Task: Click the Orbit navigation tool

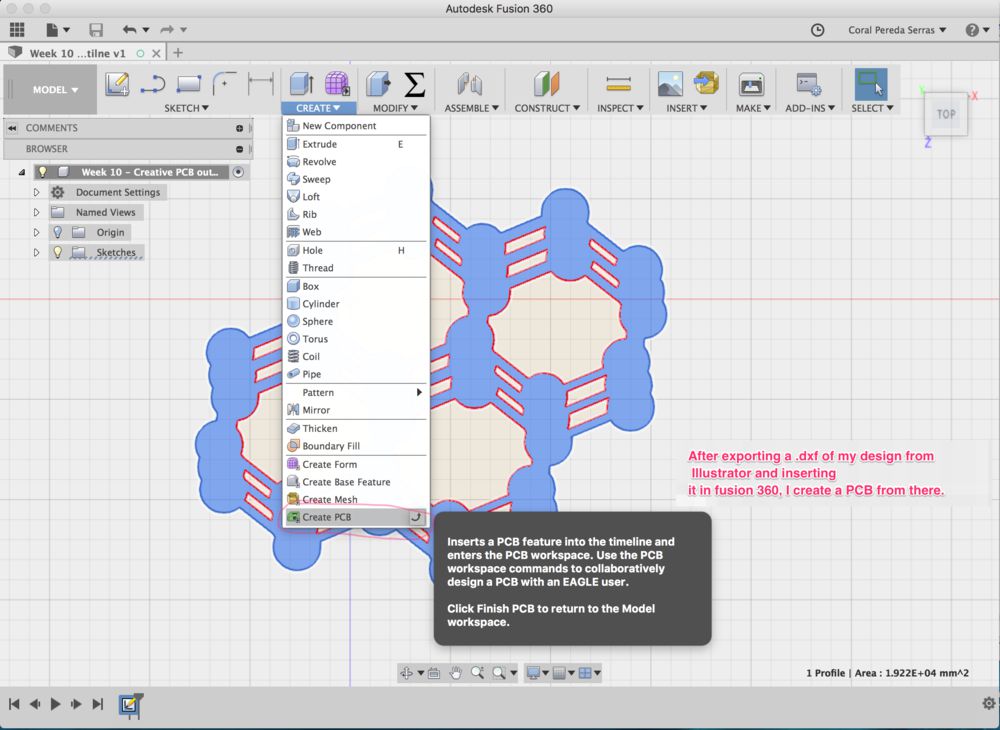Action: 406,673
